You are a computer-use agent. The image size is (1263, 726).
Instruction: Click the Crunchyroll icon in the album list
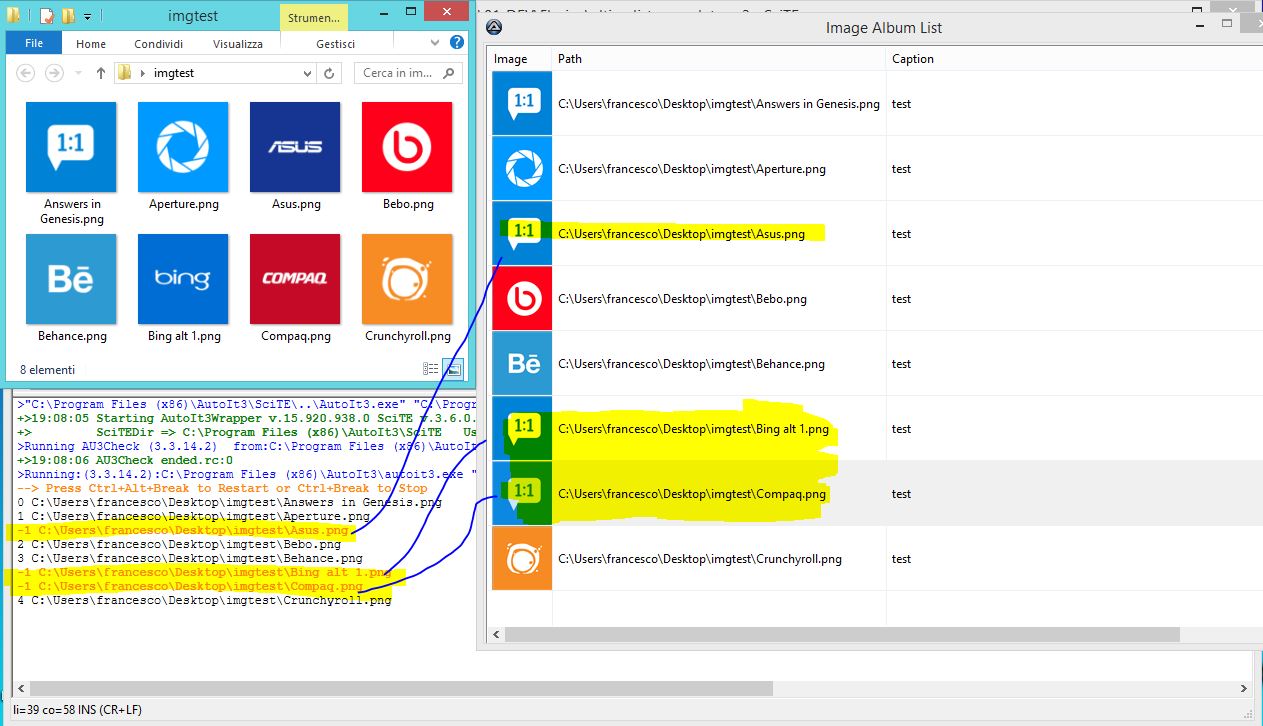522,558
